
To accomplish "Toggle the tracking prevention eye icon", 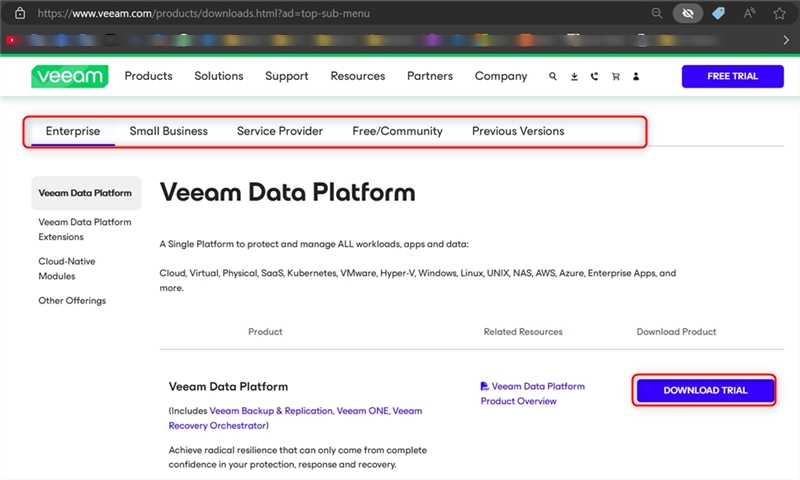I will (x=686, y=14).
